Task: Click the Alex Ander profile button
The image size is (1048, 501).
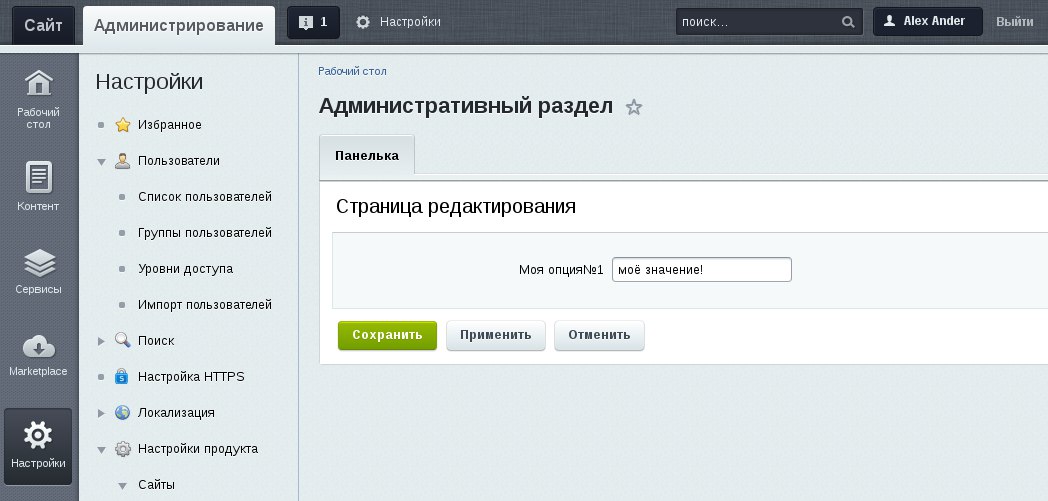Action: coord(928,21)
